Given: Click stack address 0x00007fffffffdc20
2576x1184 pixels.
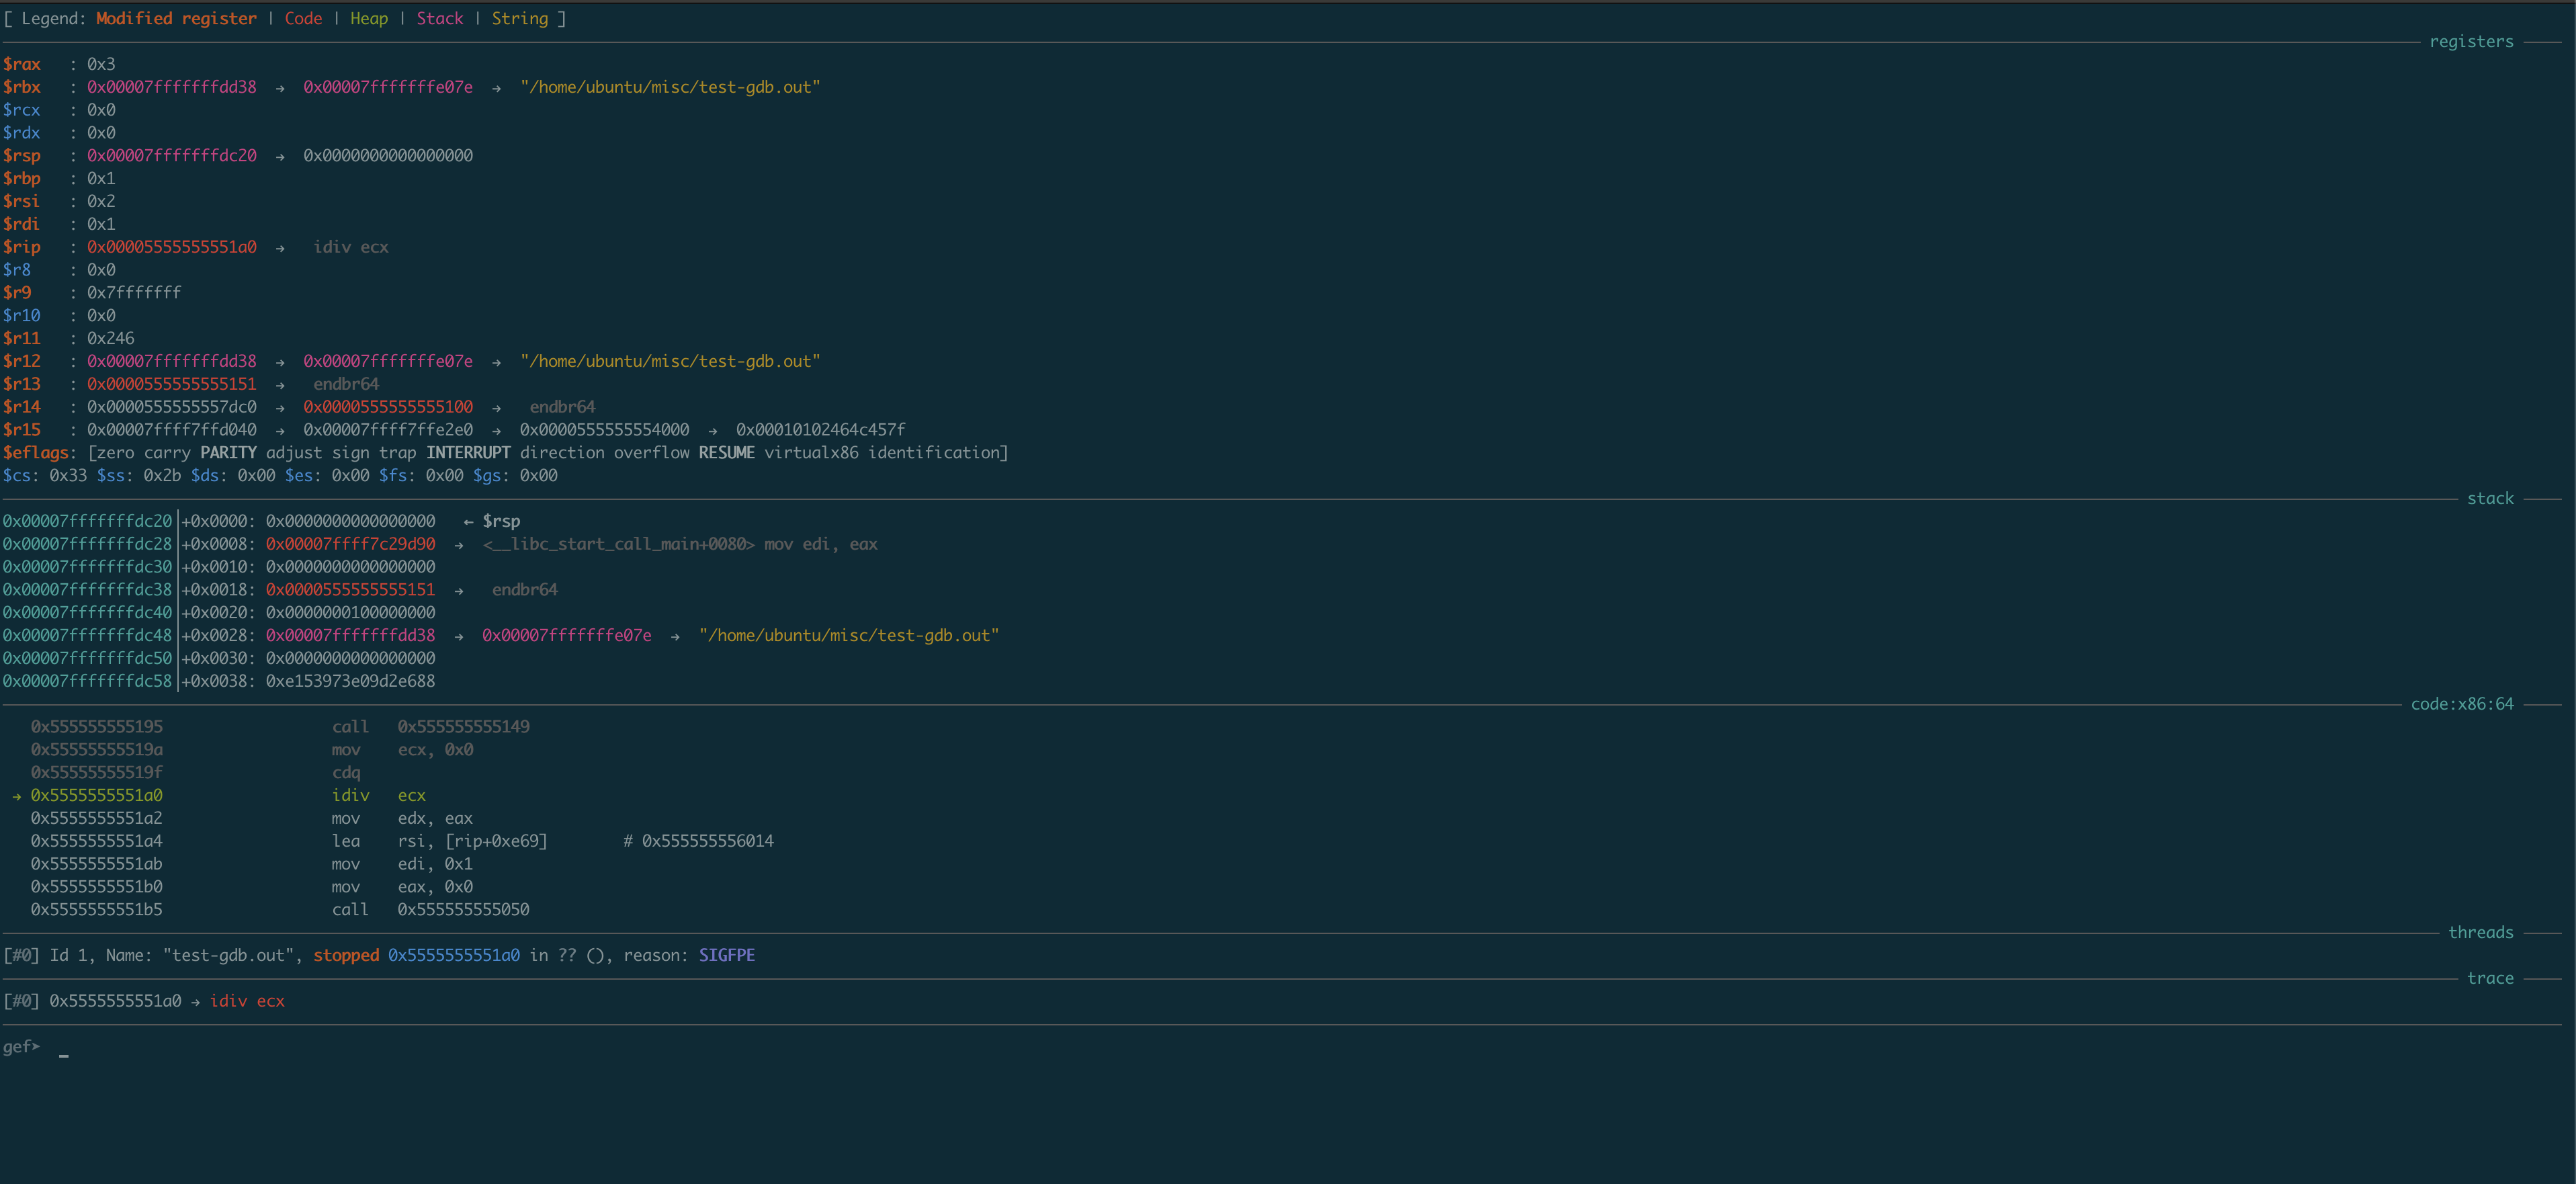Looking at the screenshot, I should (x=87, y=521).
